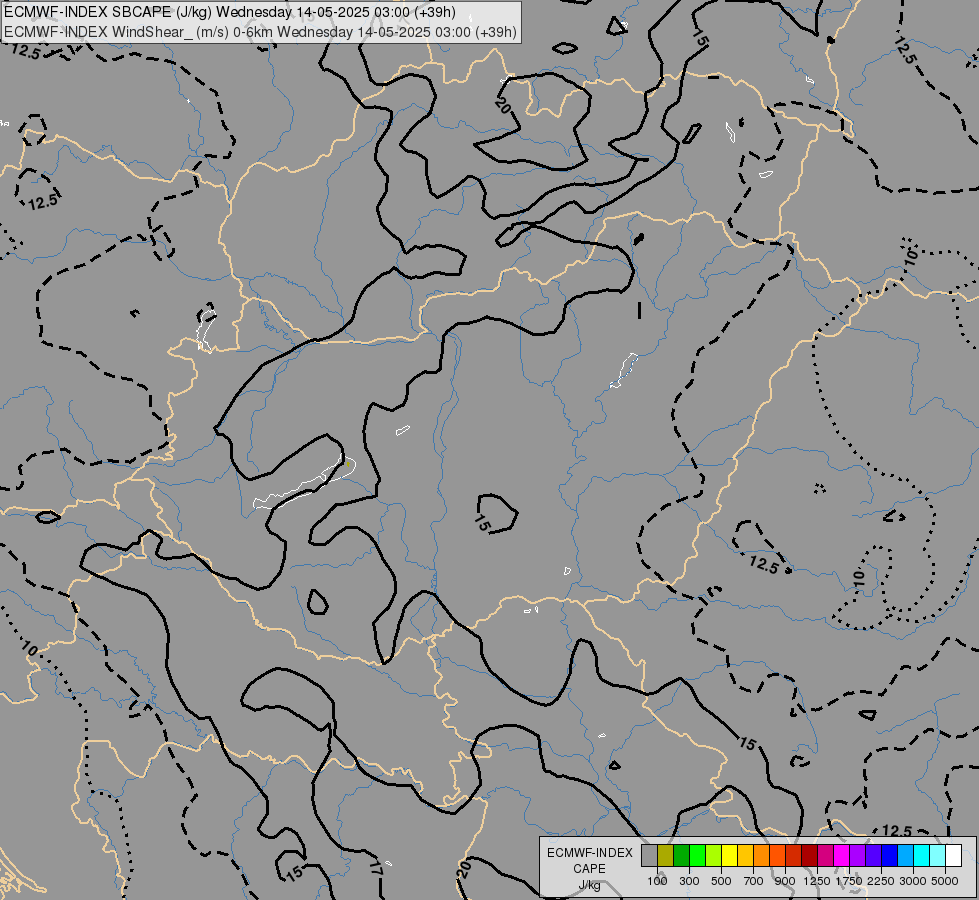Select the brick red swatch after 900

point(794,856)
